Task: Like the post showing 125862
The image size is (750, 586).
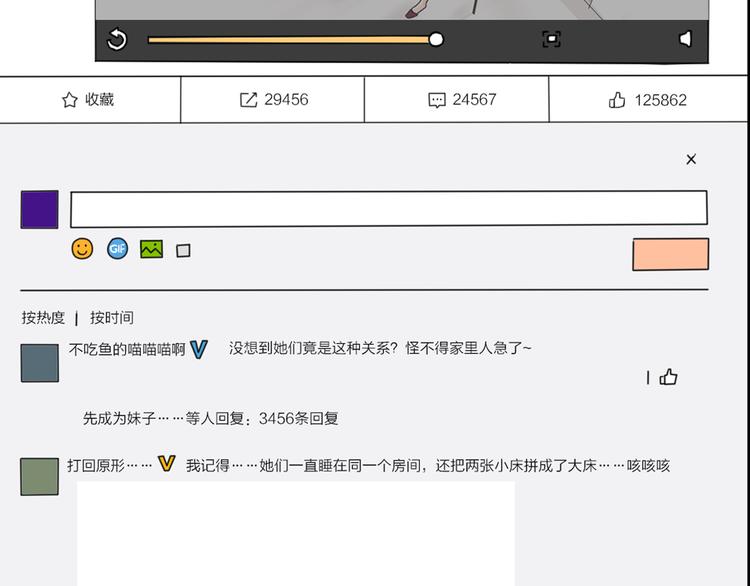Action: [x=648, y=100]
